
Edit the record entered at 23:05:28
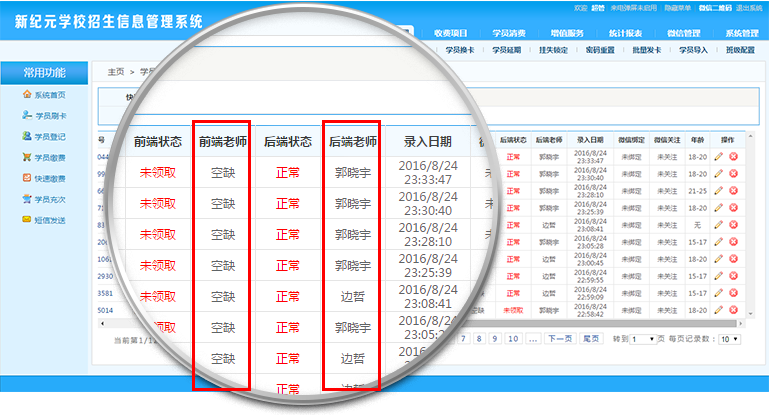point(718,242)
